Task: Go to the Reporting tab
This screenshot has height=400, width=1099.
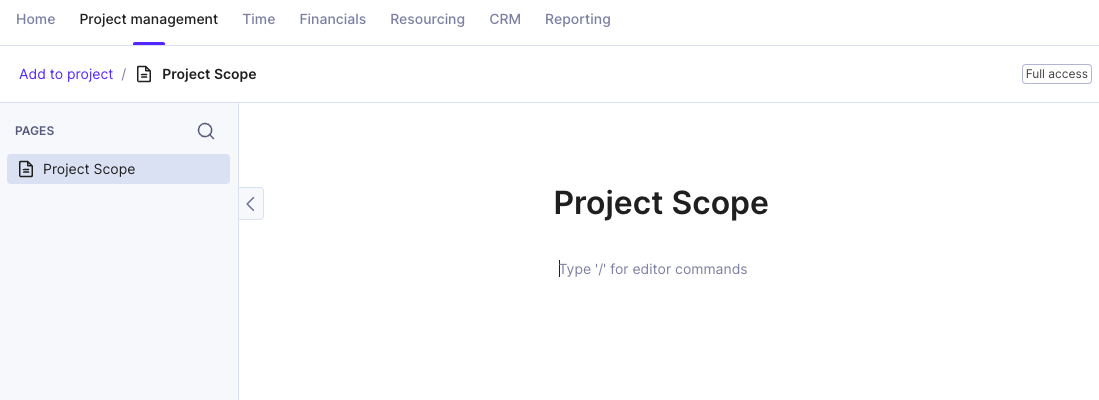Action: tap(578, 20)
